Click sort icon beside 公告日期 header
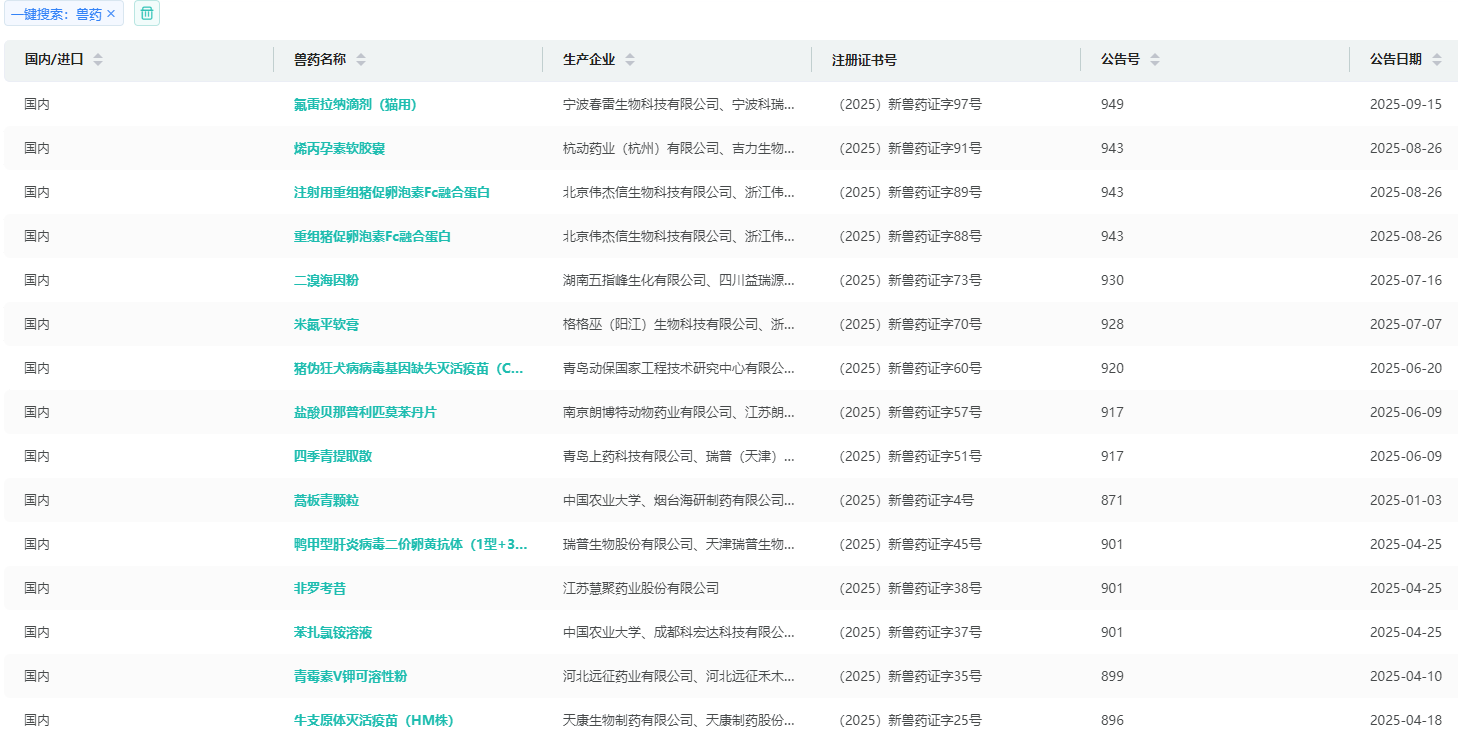Viewport: 1458px width, 736px height. click(1437, 60)
